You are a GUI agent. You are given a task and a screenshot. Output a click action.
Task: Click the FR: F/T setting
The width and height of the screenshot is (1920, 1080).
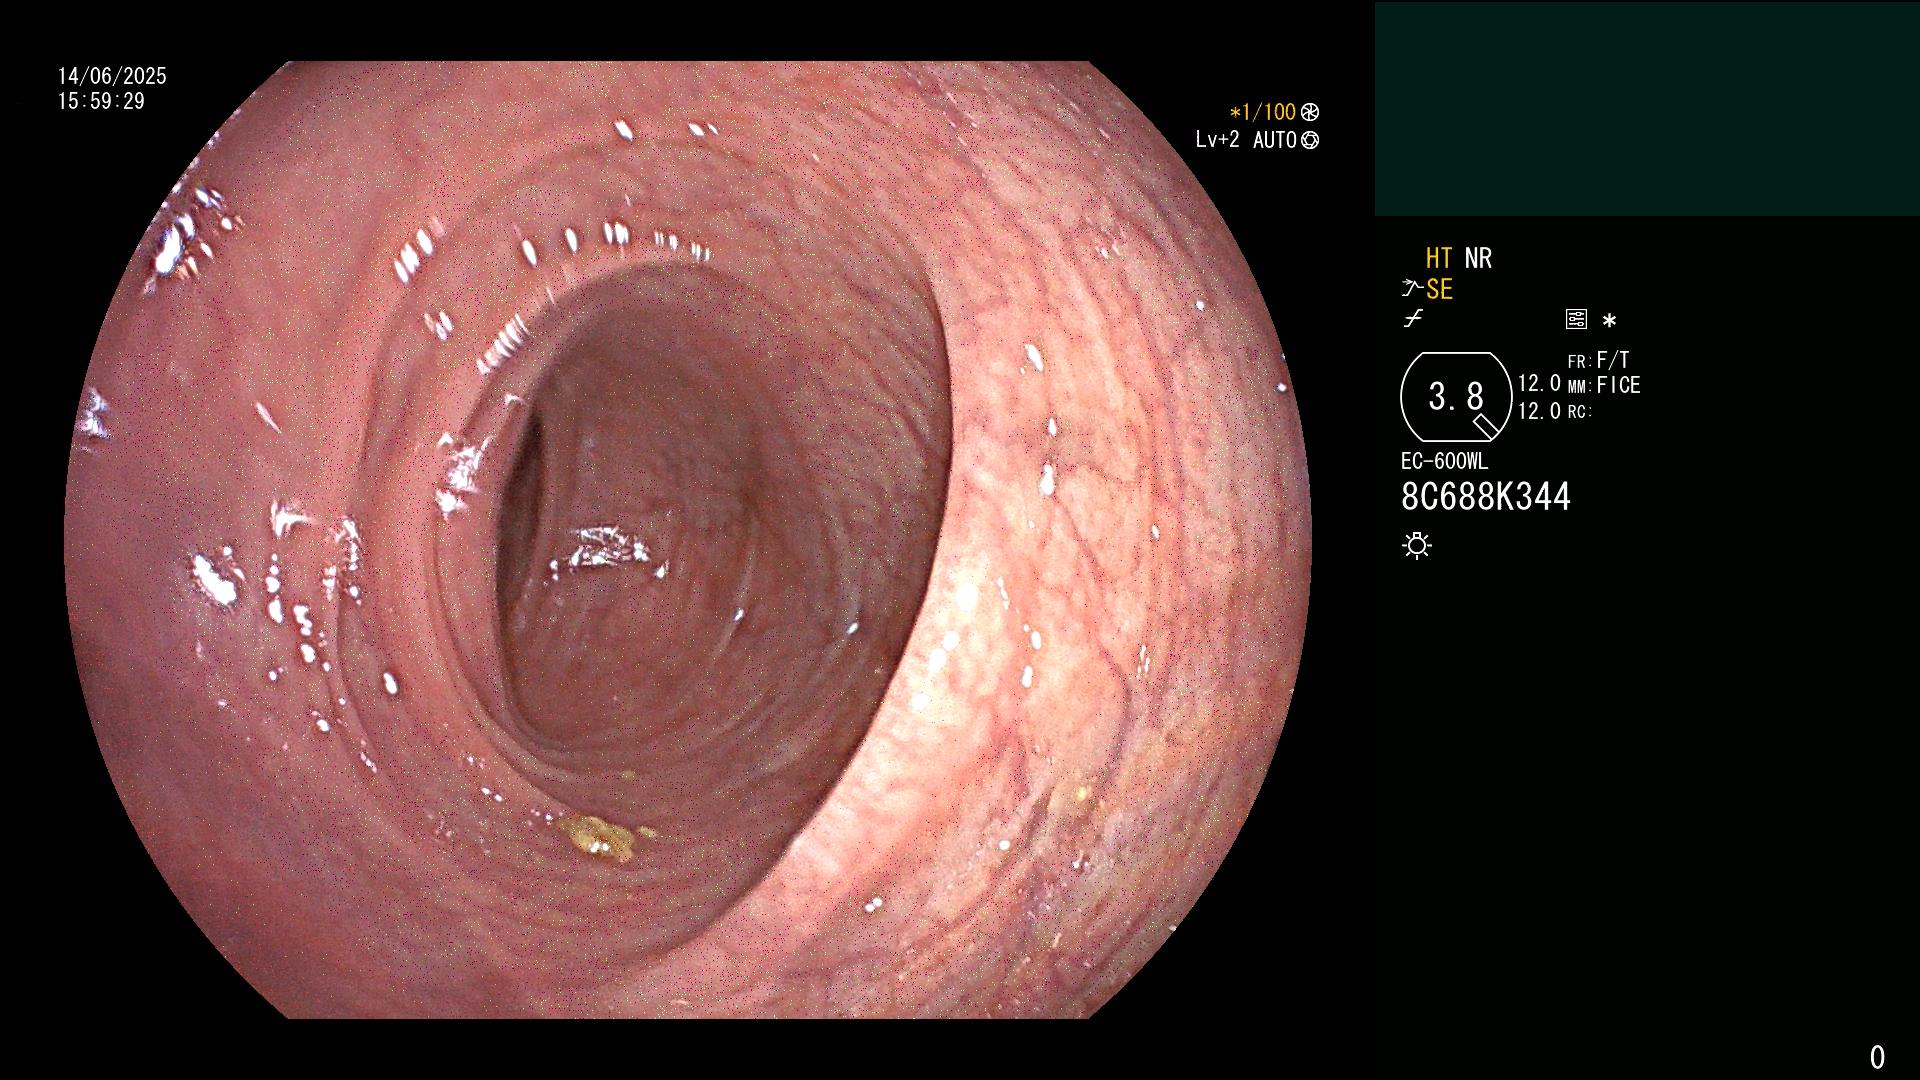click(1598, 360)
